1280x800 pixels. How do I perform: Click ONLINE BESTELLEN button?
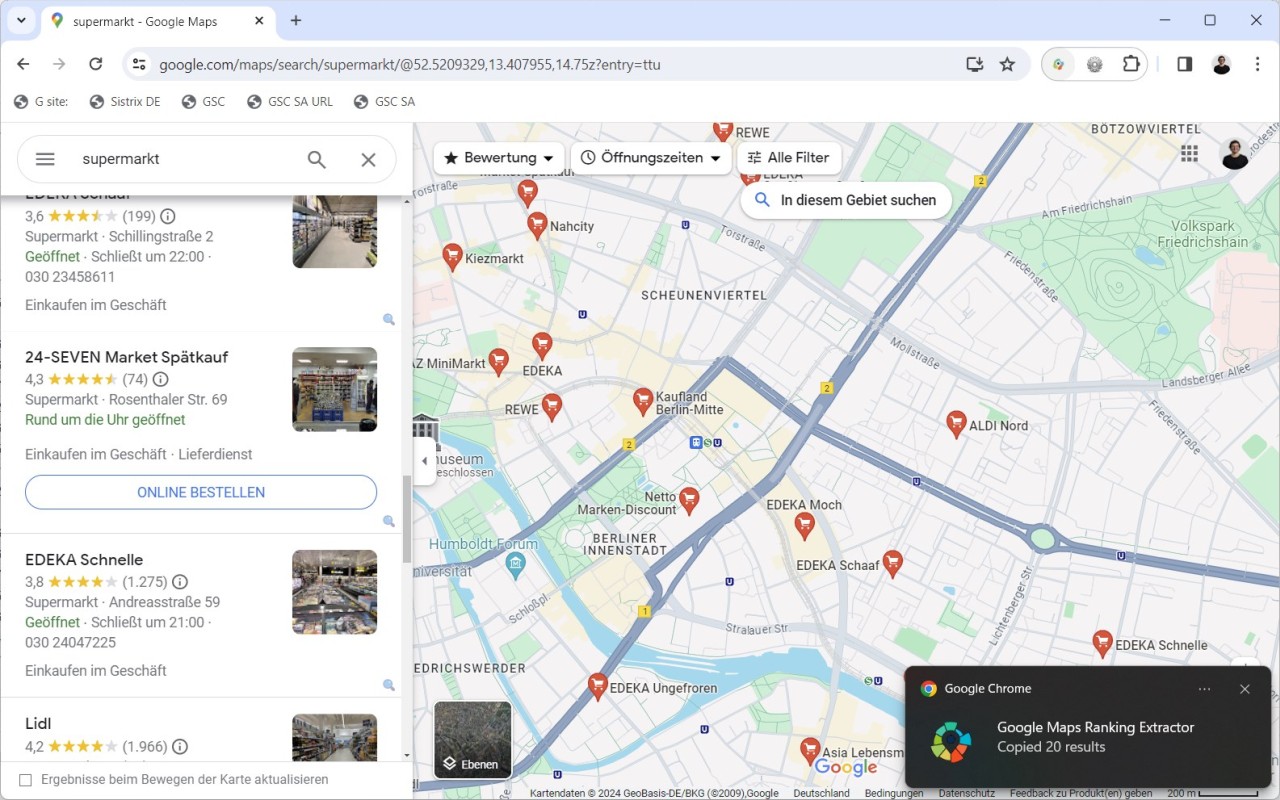201,492
